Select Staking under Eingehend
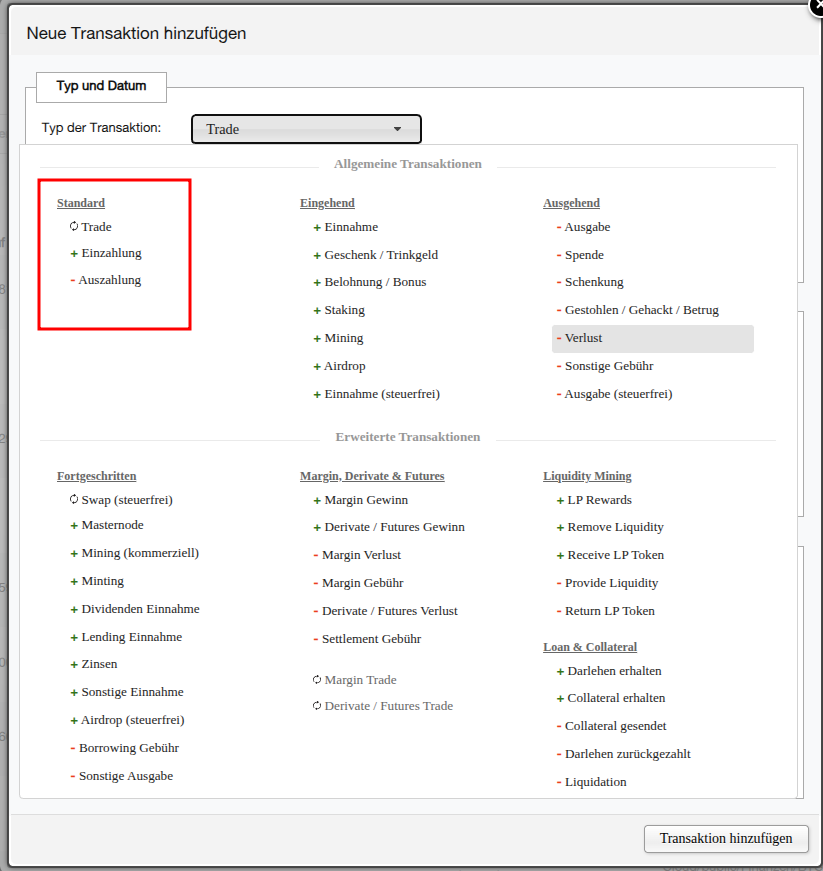Screen dimensions: 823x871 pos(344,310)
